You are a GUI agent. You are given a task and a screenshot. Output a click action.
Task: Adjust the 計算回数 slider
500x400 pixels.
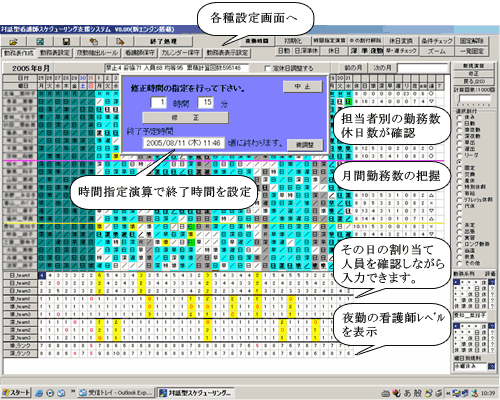point(475,100)
